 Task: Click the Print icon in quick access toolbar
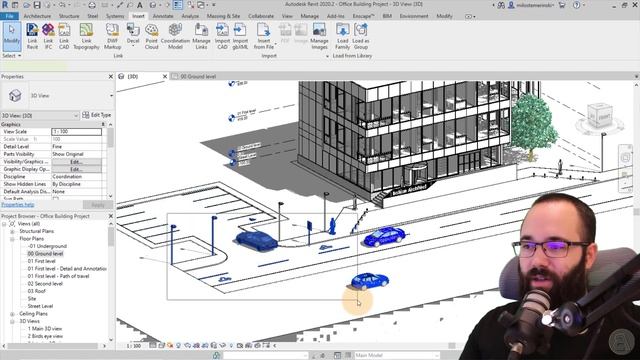tap(92, 5)
